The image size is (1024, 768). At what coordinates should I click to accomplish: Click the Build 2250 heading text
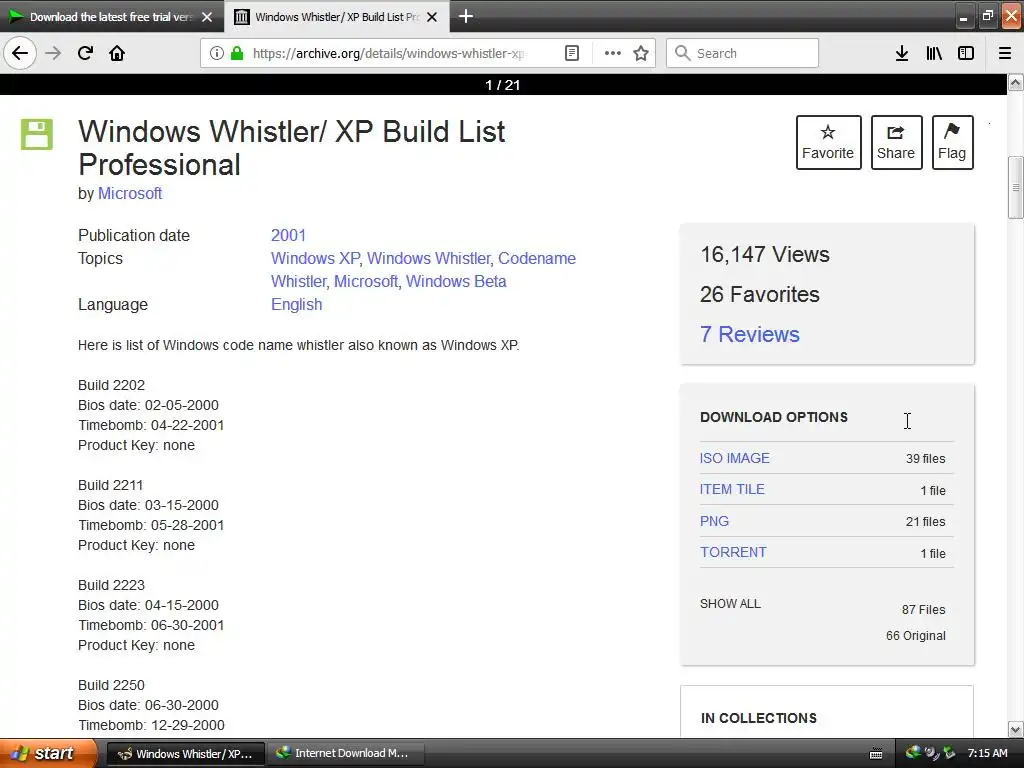pyautogui.click(x=112, y=684)
